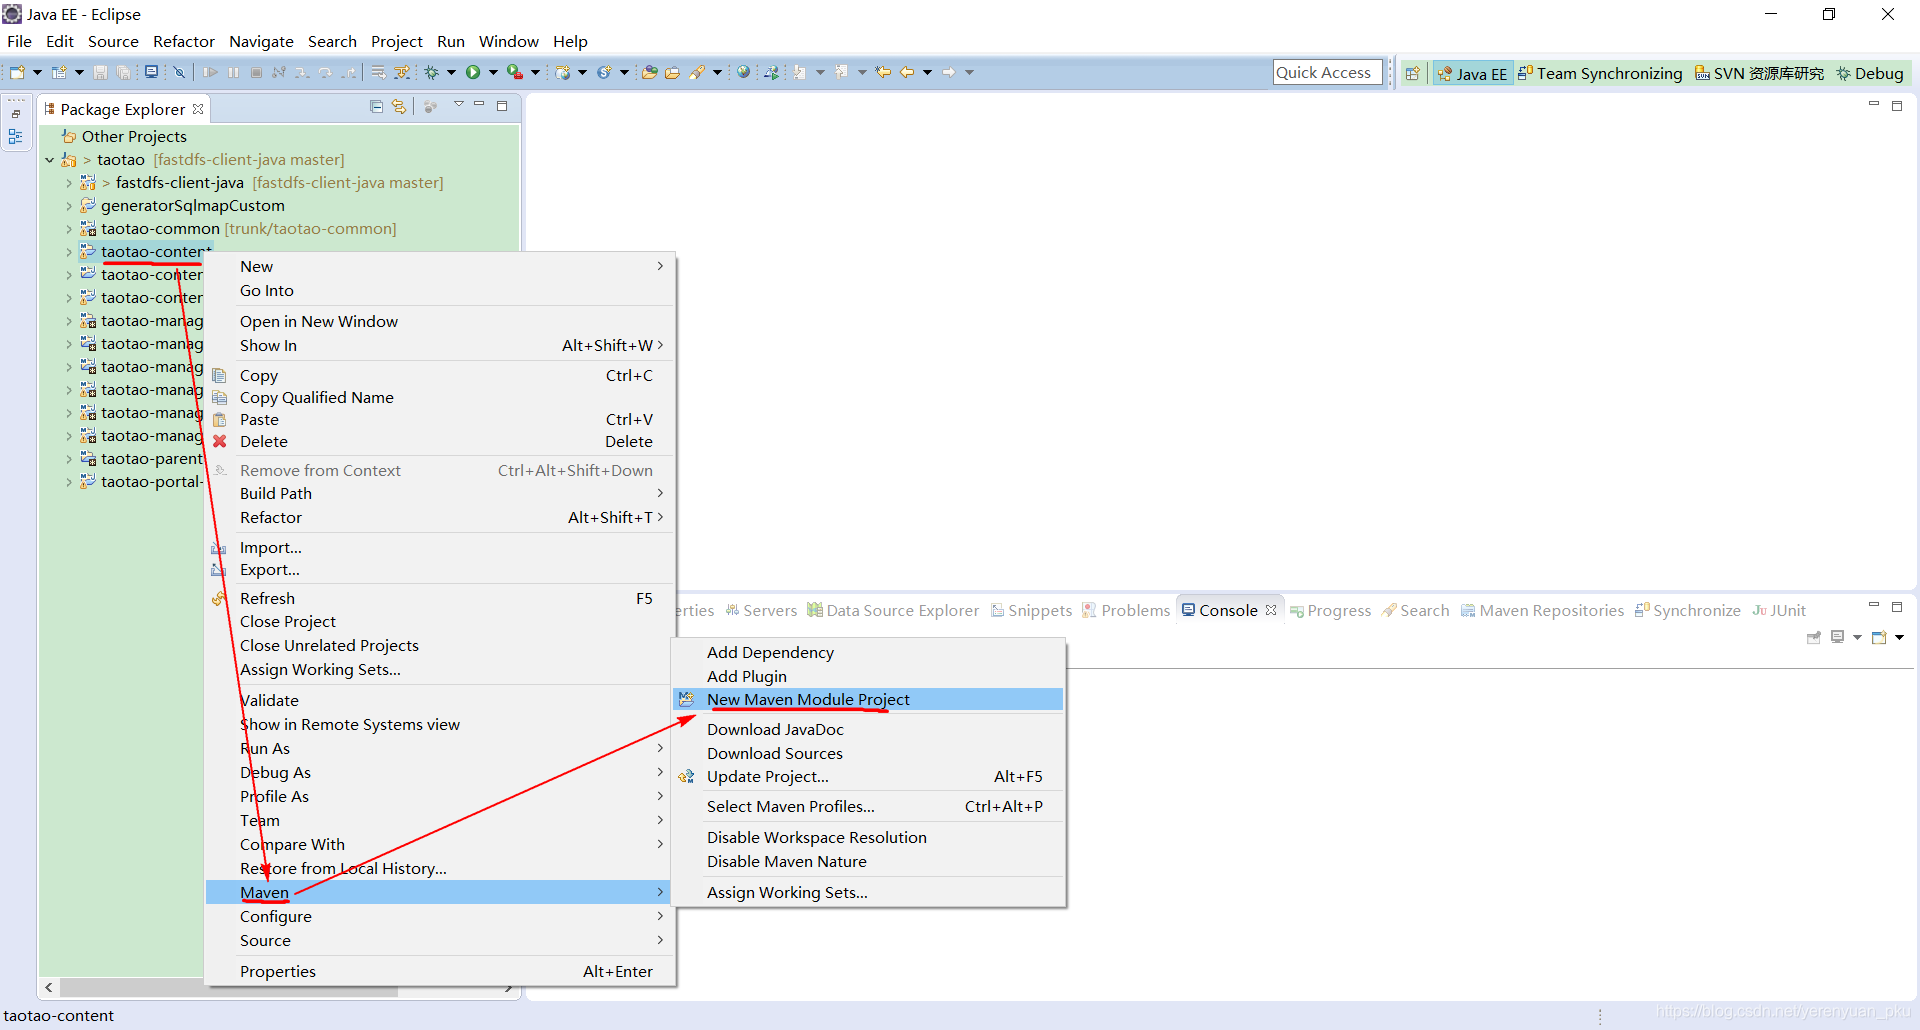The height and width of the screenshot is (1030, 1920).
Task: Expand the generatorSqlmapCustom tree node
Action: 68,206
